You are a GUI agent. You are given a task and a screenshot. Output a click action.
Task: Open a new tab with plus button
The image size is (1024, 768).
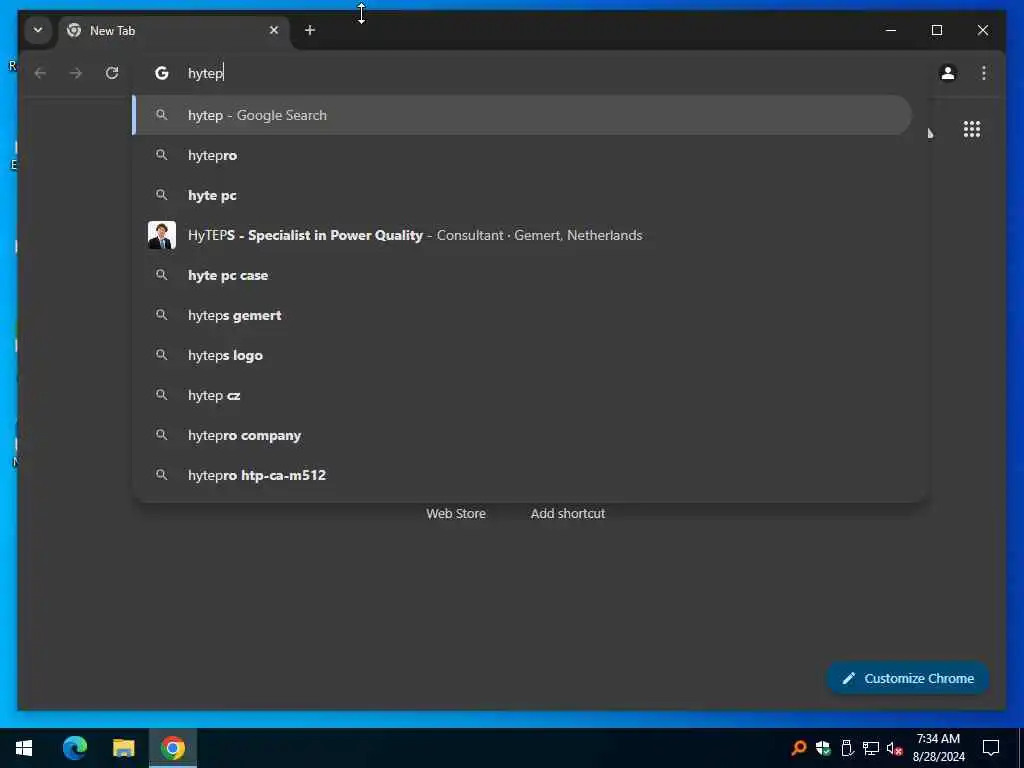[x=310, y=30]
